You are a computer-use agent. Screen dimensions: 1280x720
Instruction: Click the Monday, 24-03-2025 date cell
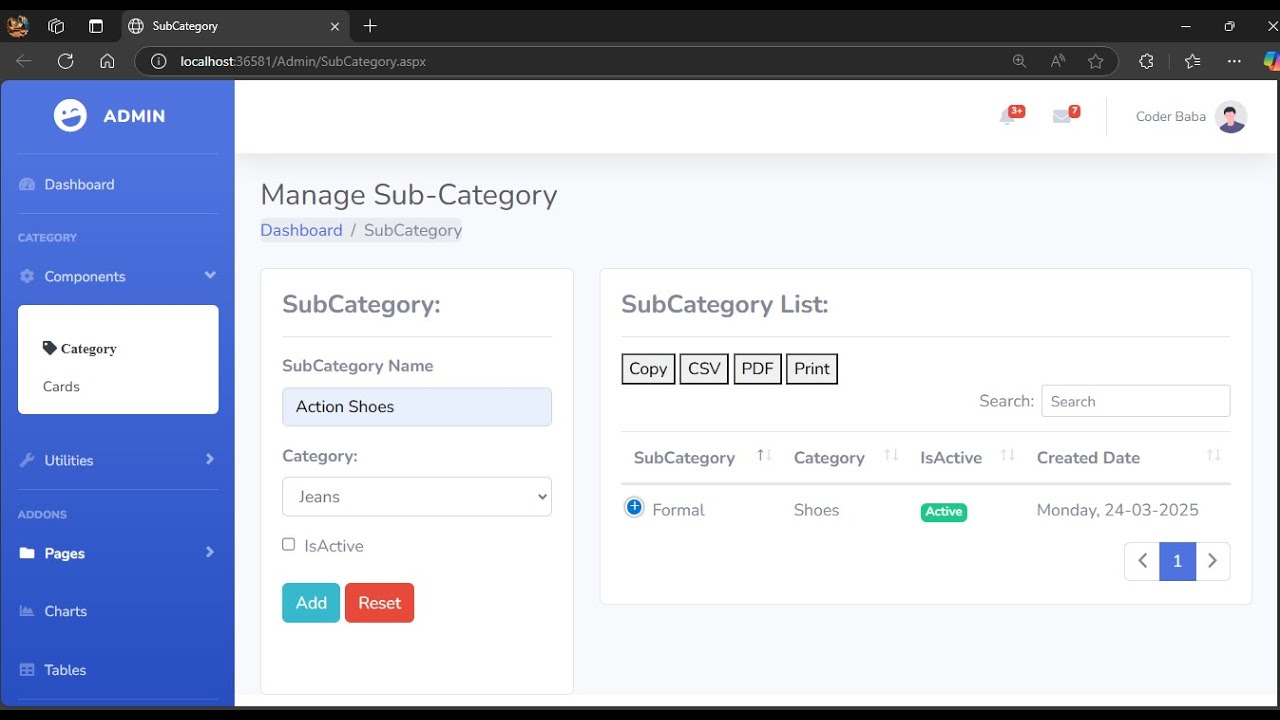pyautogui.click(x=1118, y=510)
